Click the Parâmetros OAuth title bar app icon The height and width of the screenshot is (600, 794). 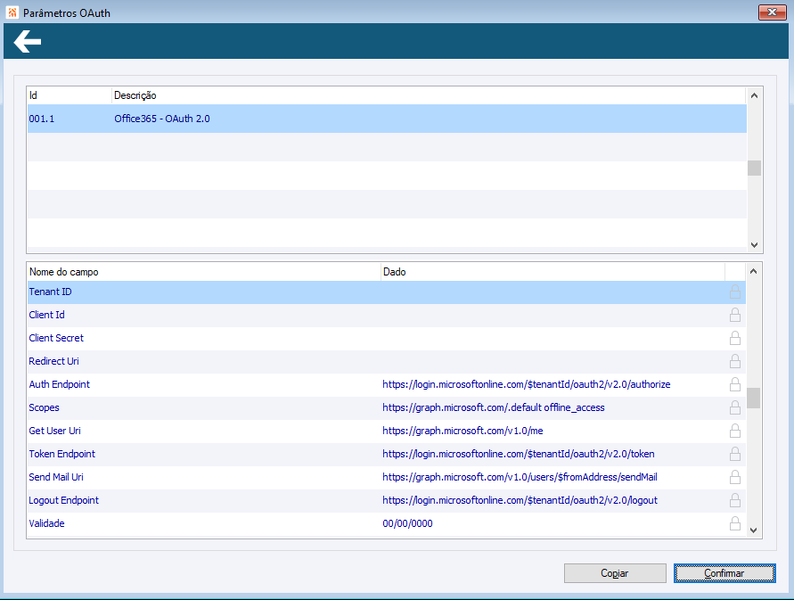pos(12,13)
